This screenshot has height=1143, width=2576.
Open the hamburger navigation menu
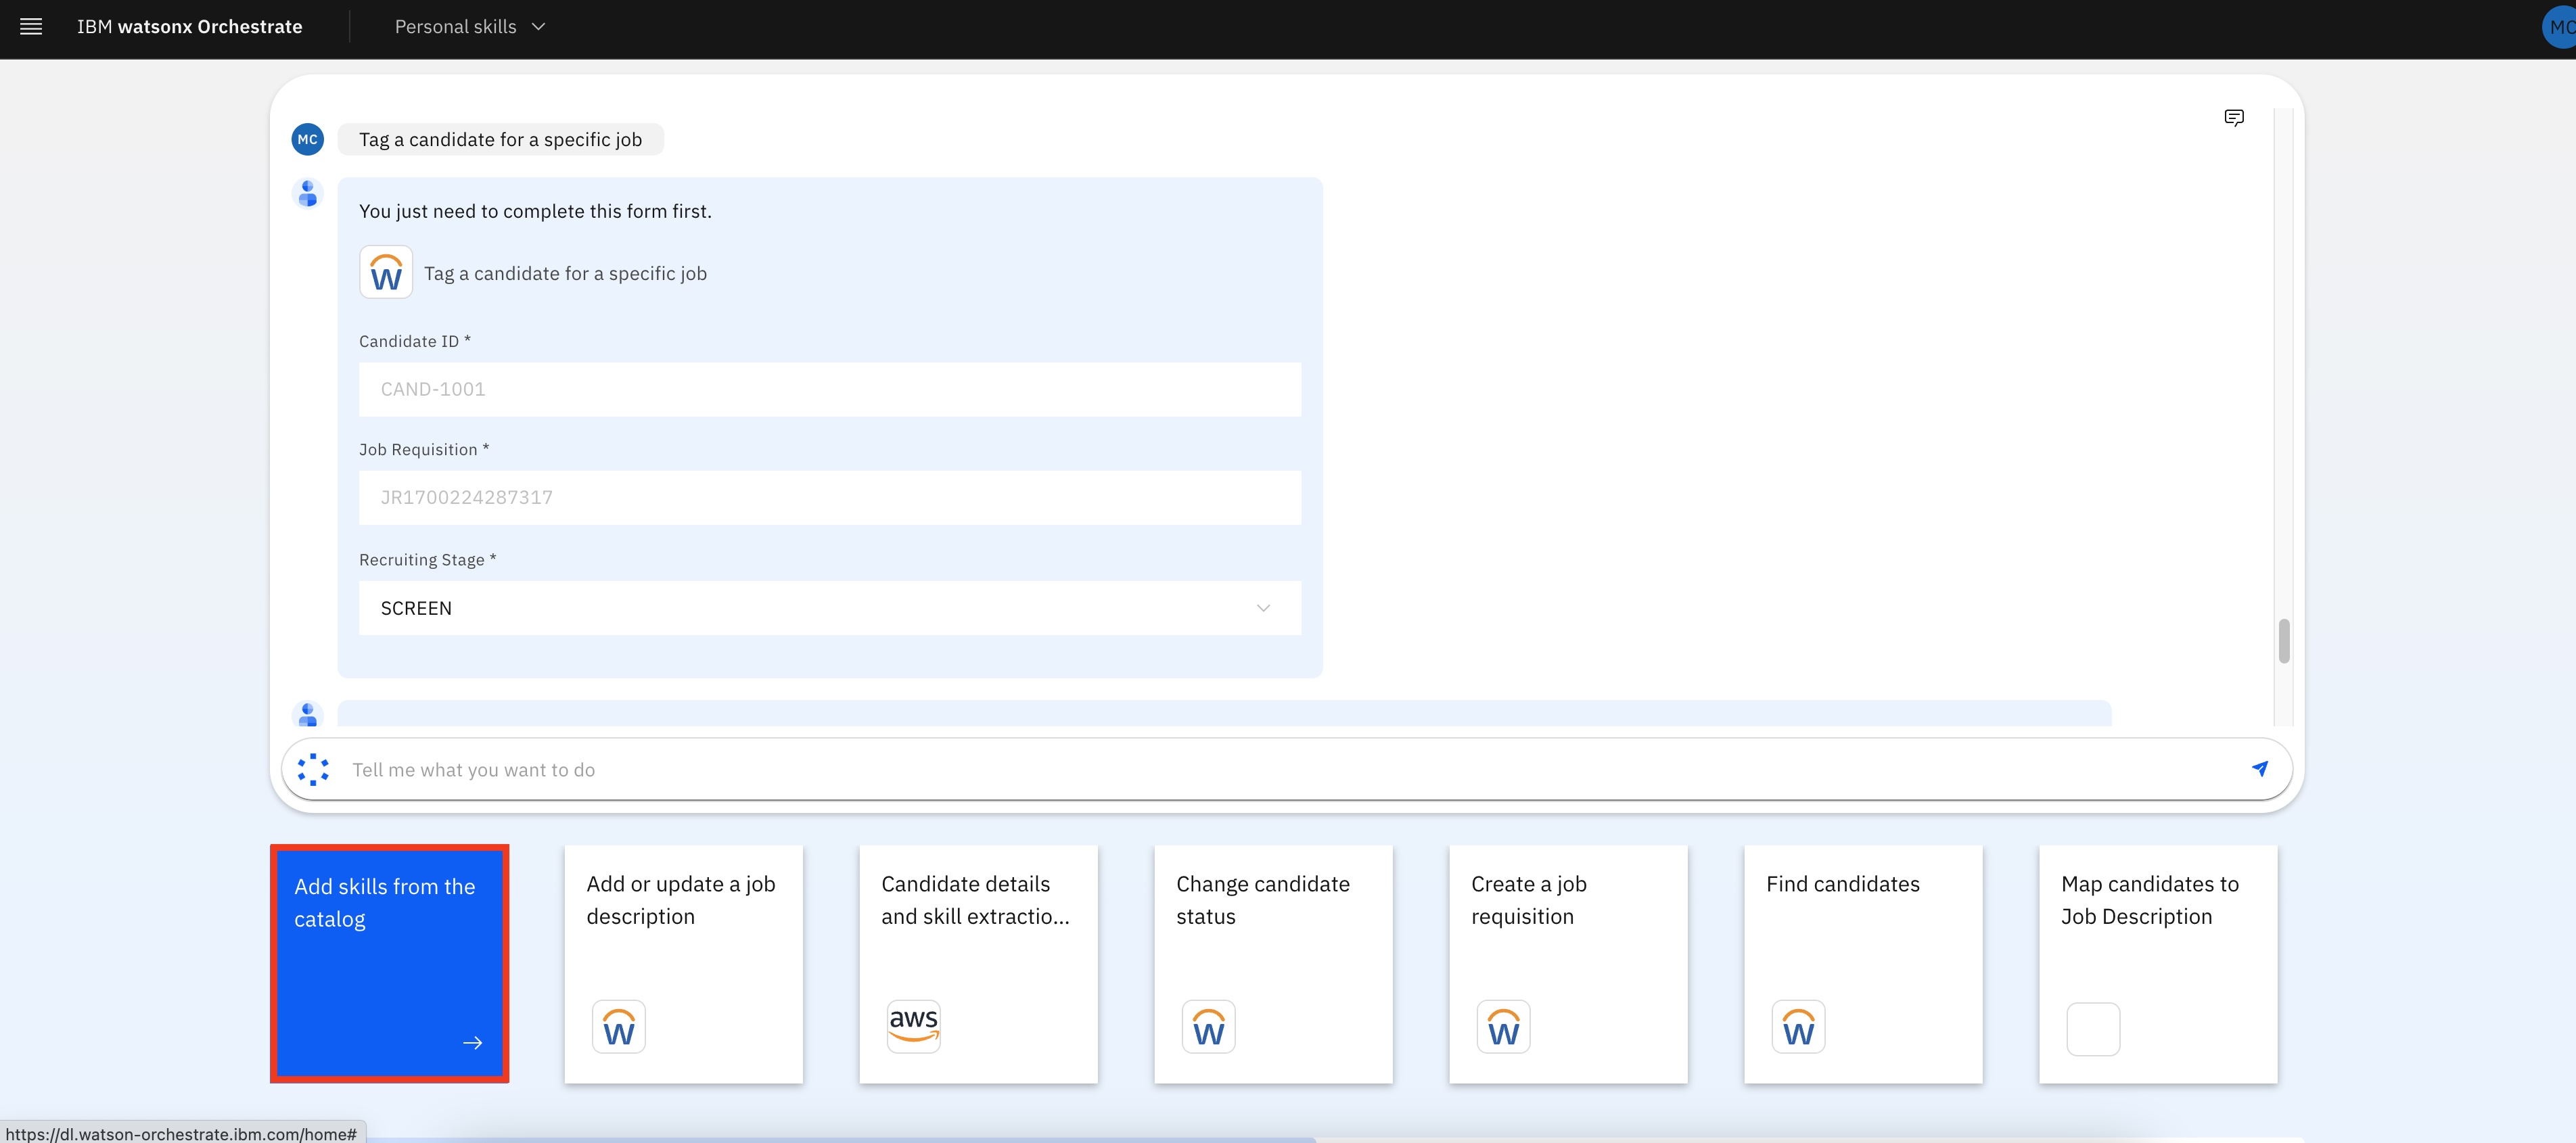click(x=31, y=27)
